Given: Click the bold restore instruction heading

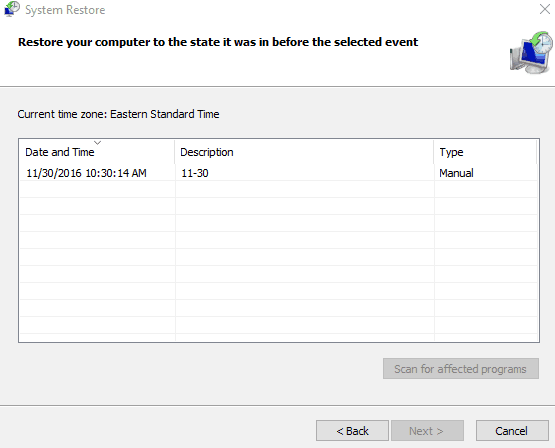Looking at the screenshot, I should click(218, 42).
